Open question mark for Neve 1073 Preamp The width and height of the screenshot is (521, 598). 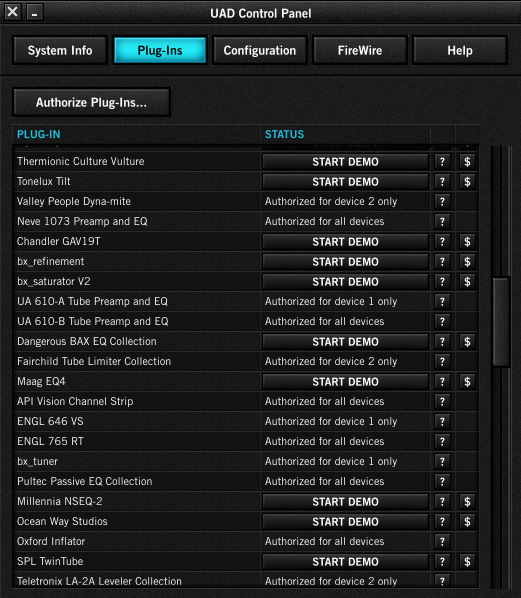(x=442, y=222)
